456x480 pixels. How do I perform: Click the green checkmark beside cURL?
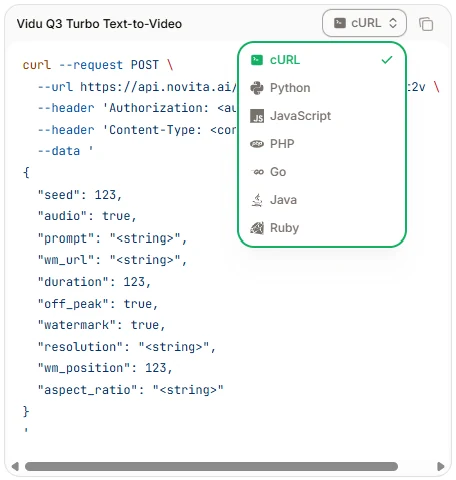coord(387,60)
